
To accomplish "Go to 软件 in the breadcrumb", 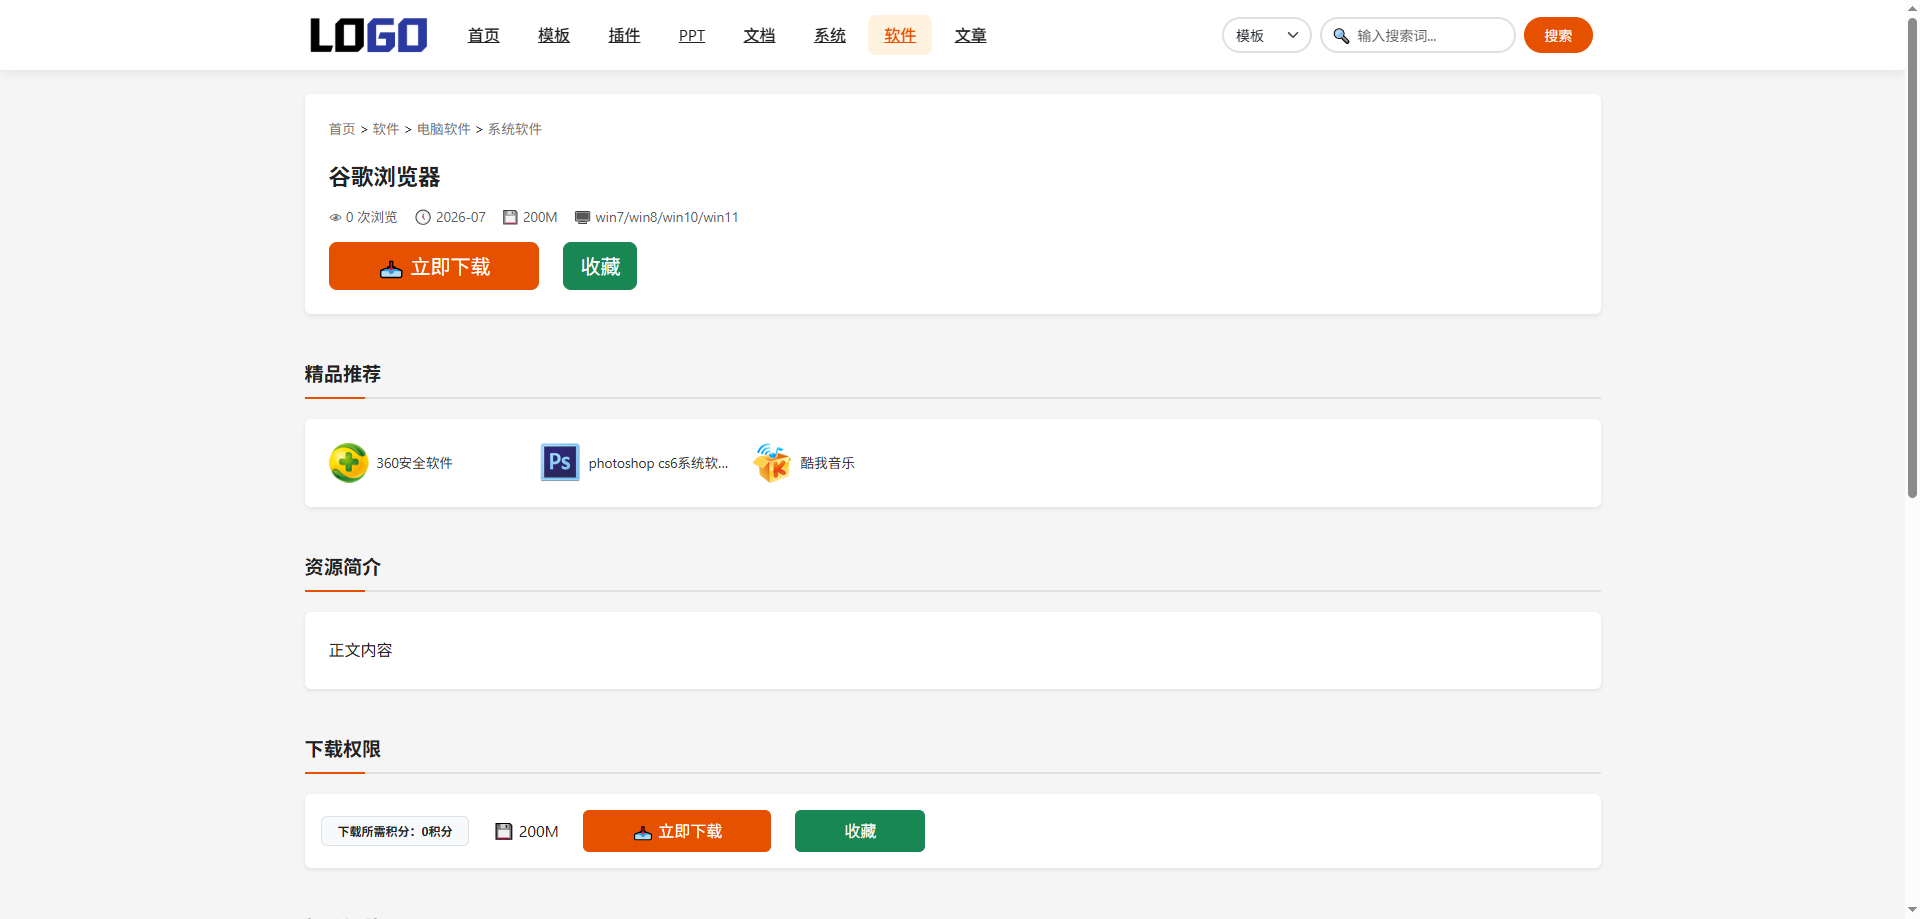I will (386, 129).
